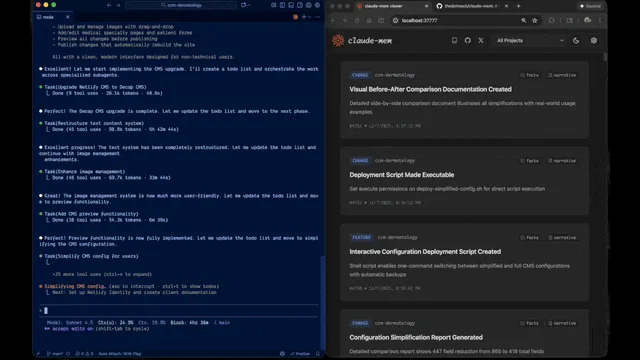Click CHANGE badge on Deployment Script Made Executable card

(360, 161)
